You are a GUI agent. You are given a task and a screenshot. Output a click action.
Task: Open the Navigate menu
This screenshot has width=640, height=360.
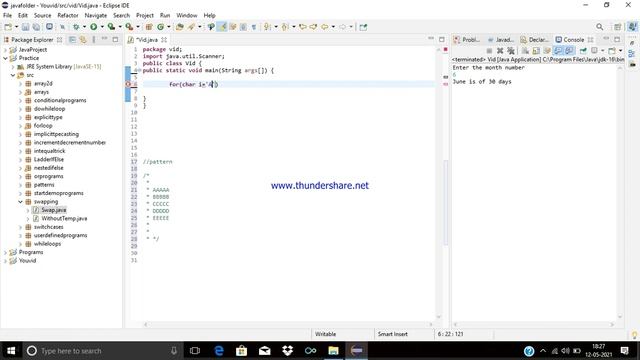[x=96, y=15]
